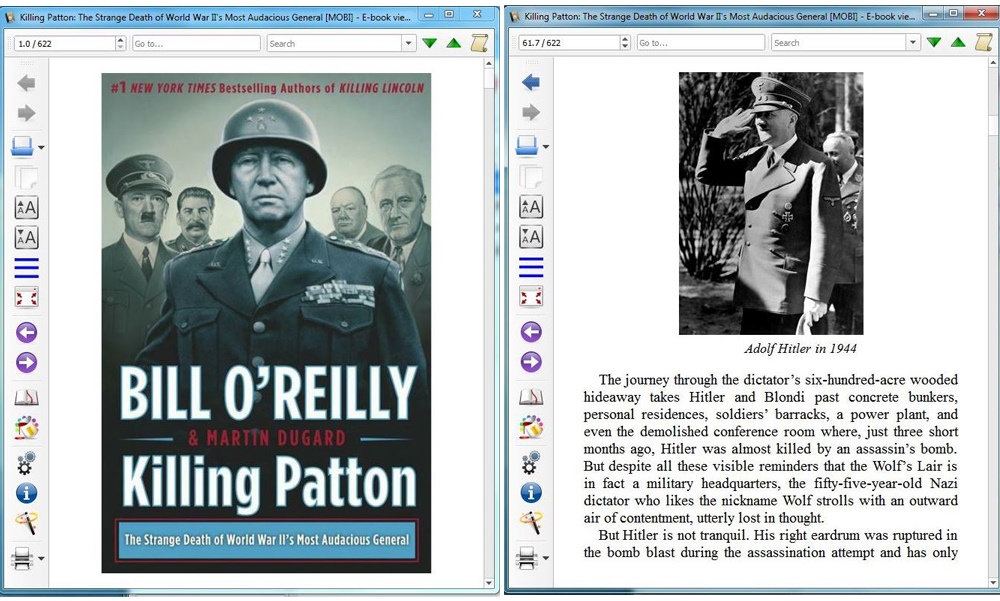This screenshot has width=1000, height=601.
Task: Expand the open-book icon dropdown arrow in the right window
Action: pos(546,147)
